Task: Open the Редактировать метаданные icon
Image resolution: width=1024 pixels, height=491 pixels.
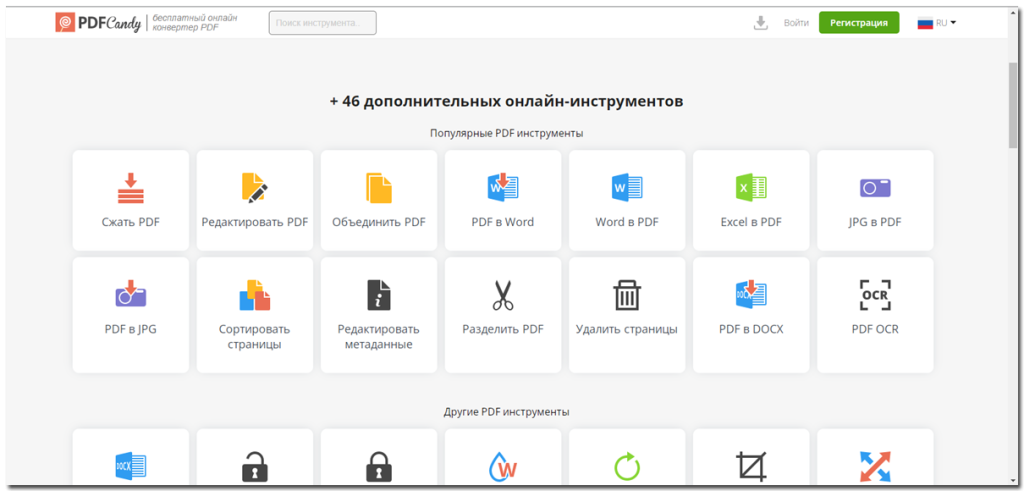Action: pos(379,295)
